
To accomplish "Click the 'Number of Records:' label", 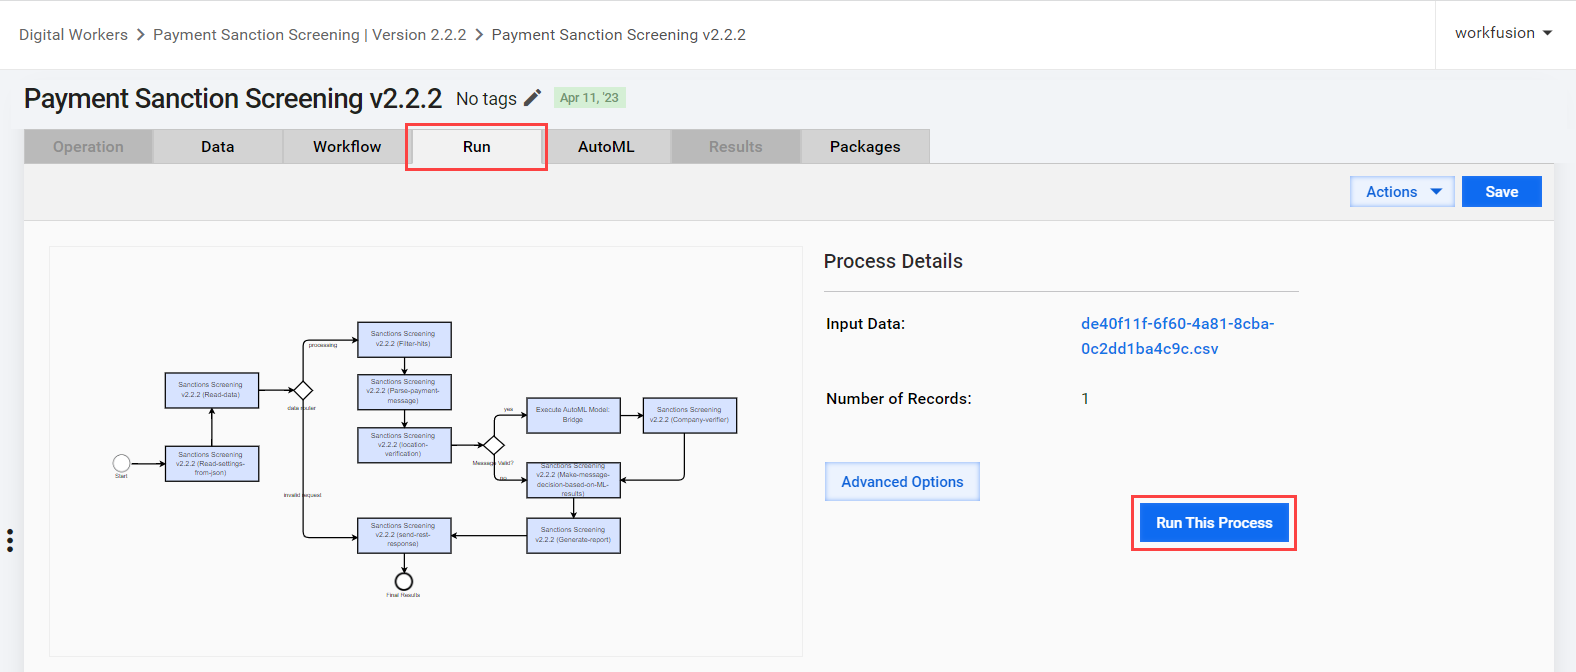I will pyautogui.click(x=899, y=398).
